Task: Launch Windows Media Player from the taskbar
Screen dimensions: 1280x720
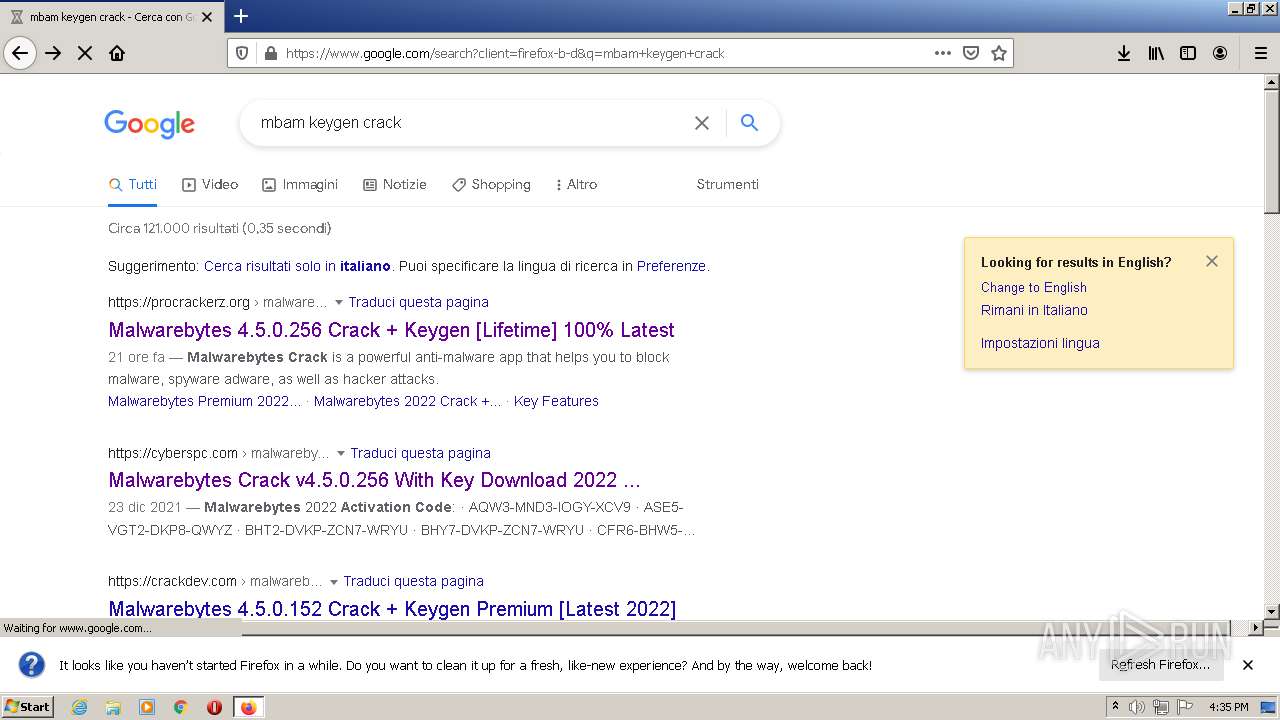Action: (x=147, y=707)
